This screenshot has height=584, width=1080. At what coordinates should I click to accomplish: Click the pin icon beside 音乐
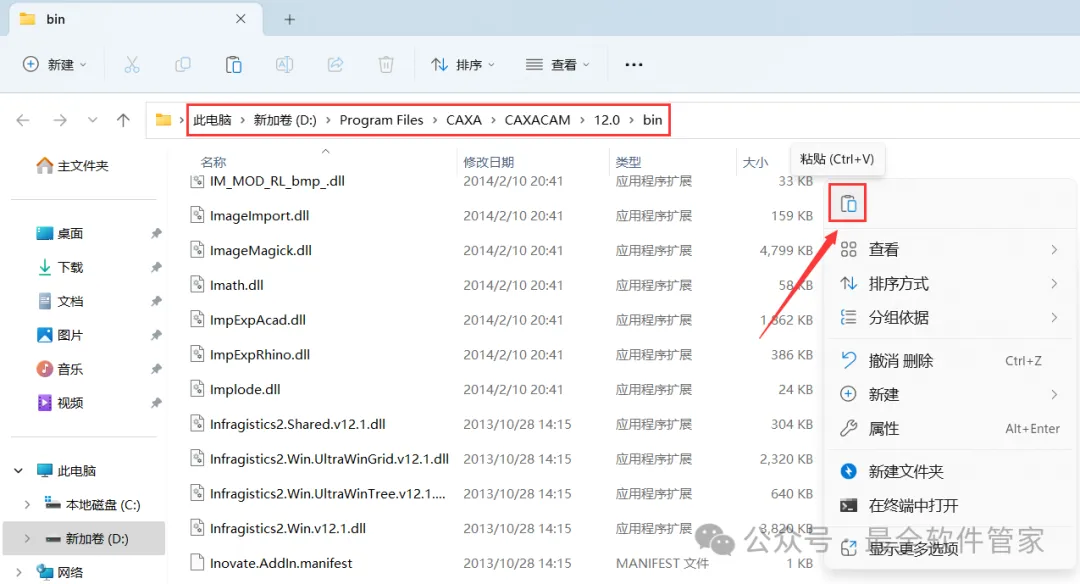[x=156, y=369]
